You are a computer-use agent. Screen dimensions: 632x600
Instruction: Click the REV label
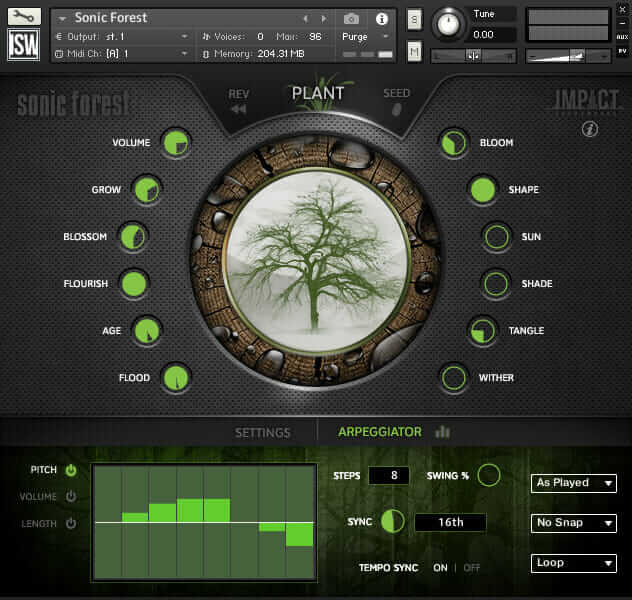click(238, 94)
